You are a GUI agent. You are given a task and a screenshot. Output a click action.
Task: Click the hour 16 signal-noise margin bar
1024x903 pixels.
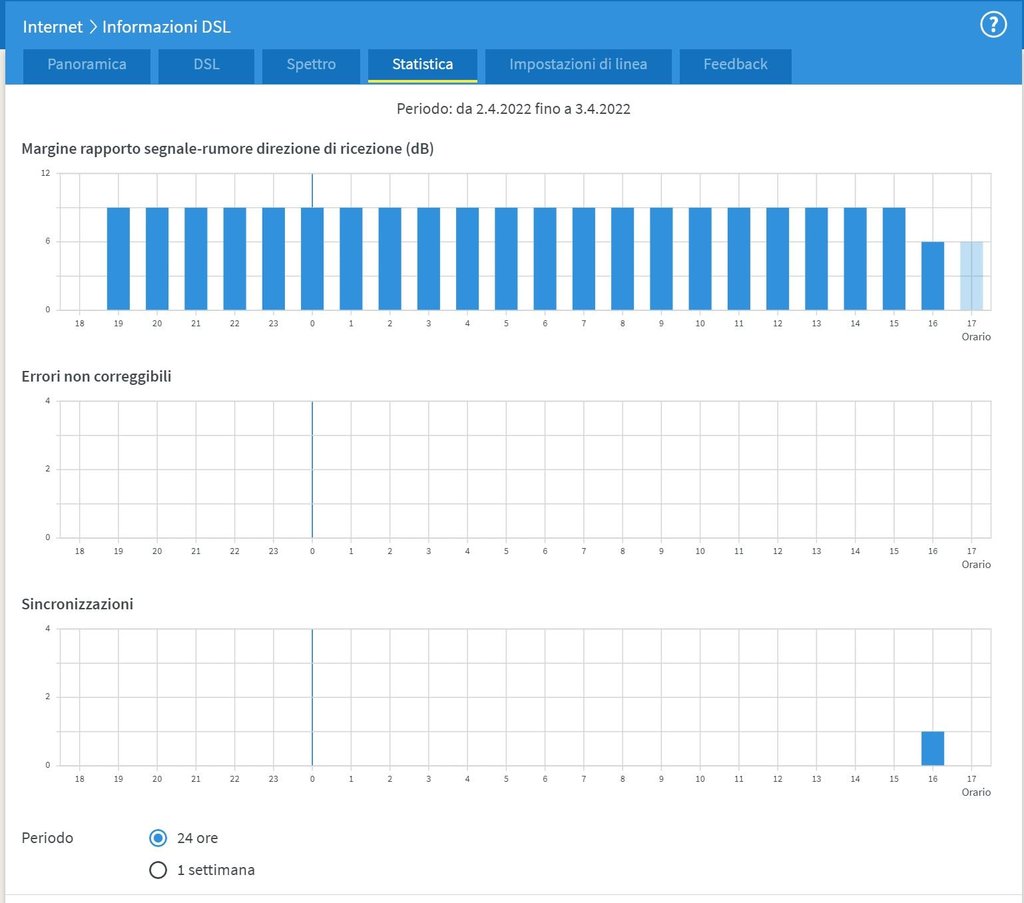coord(932,276)
